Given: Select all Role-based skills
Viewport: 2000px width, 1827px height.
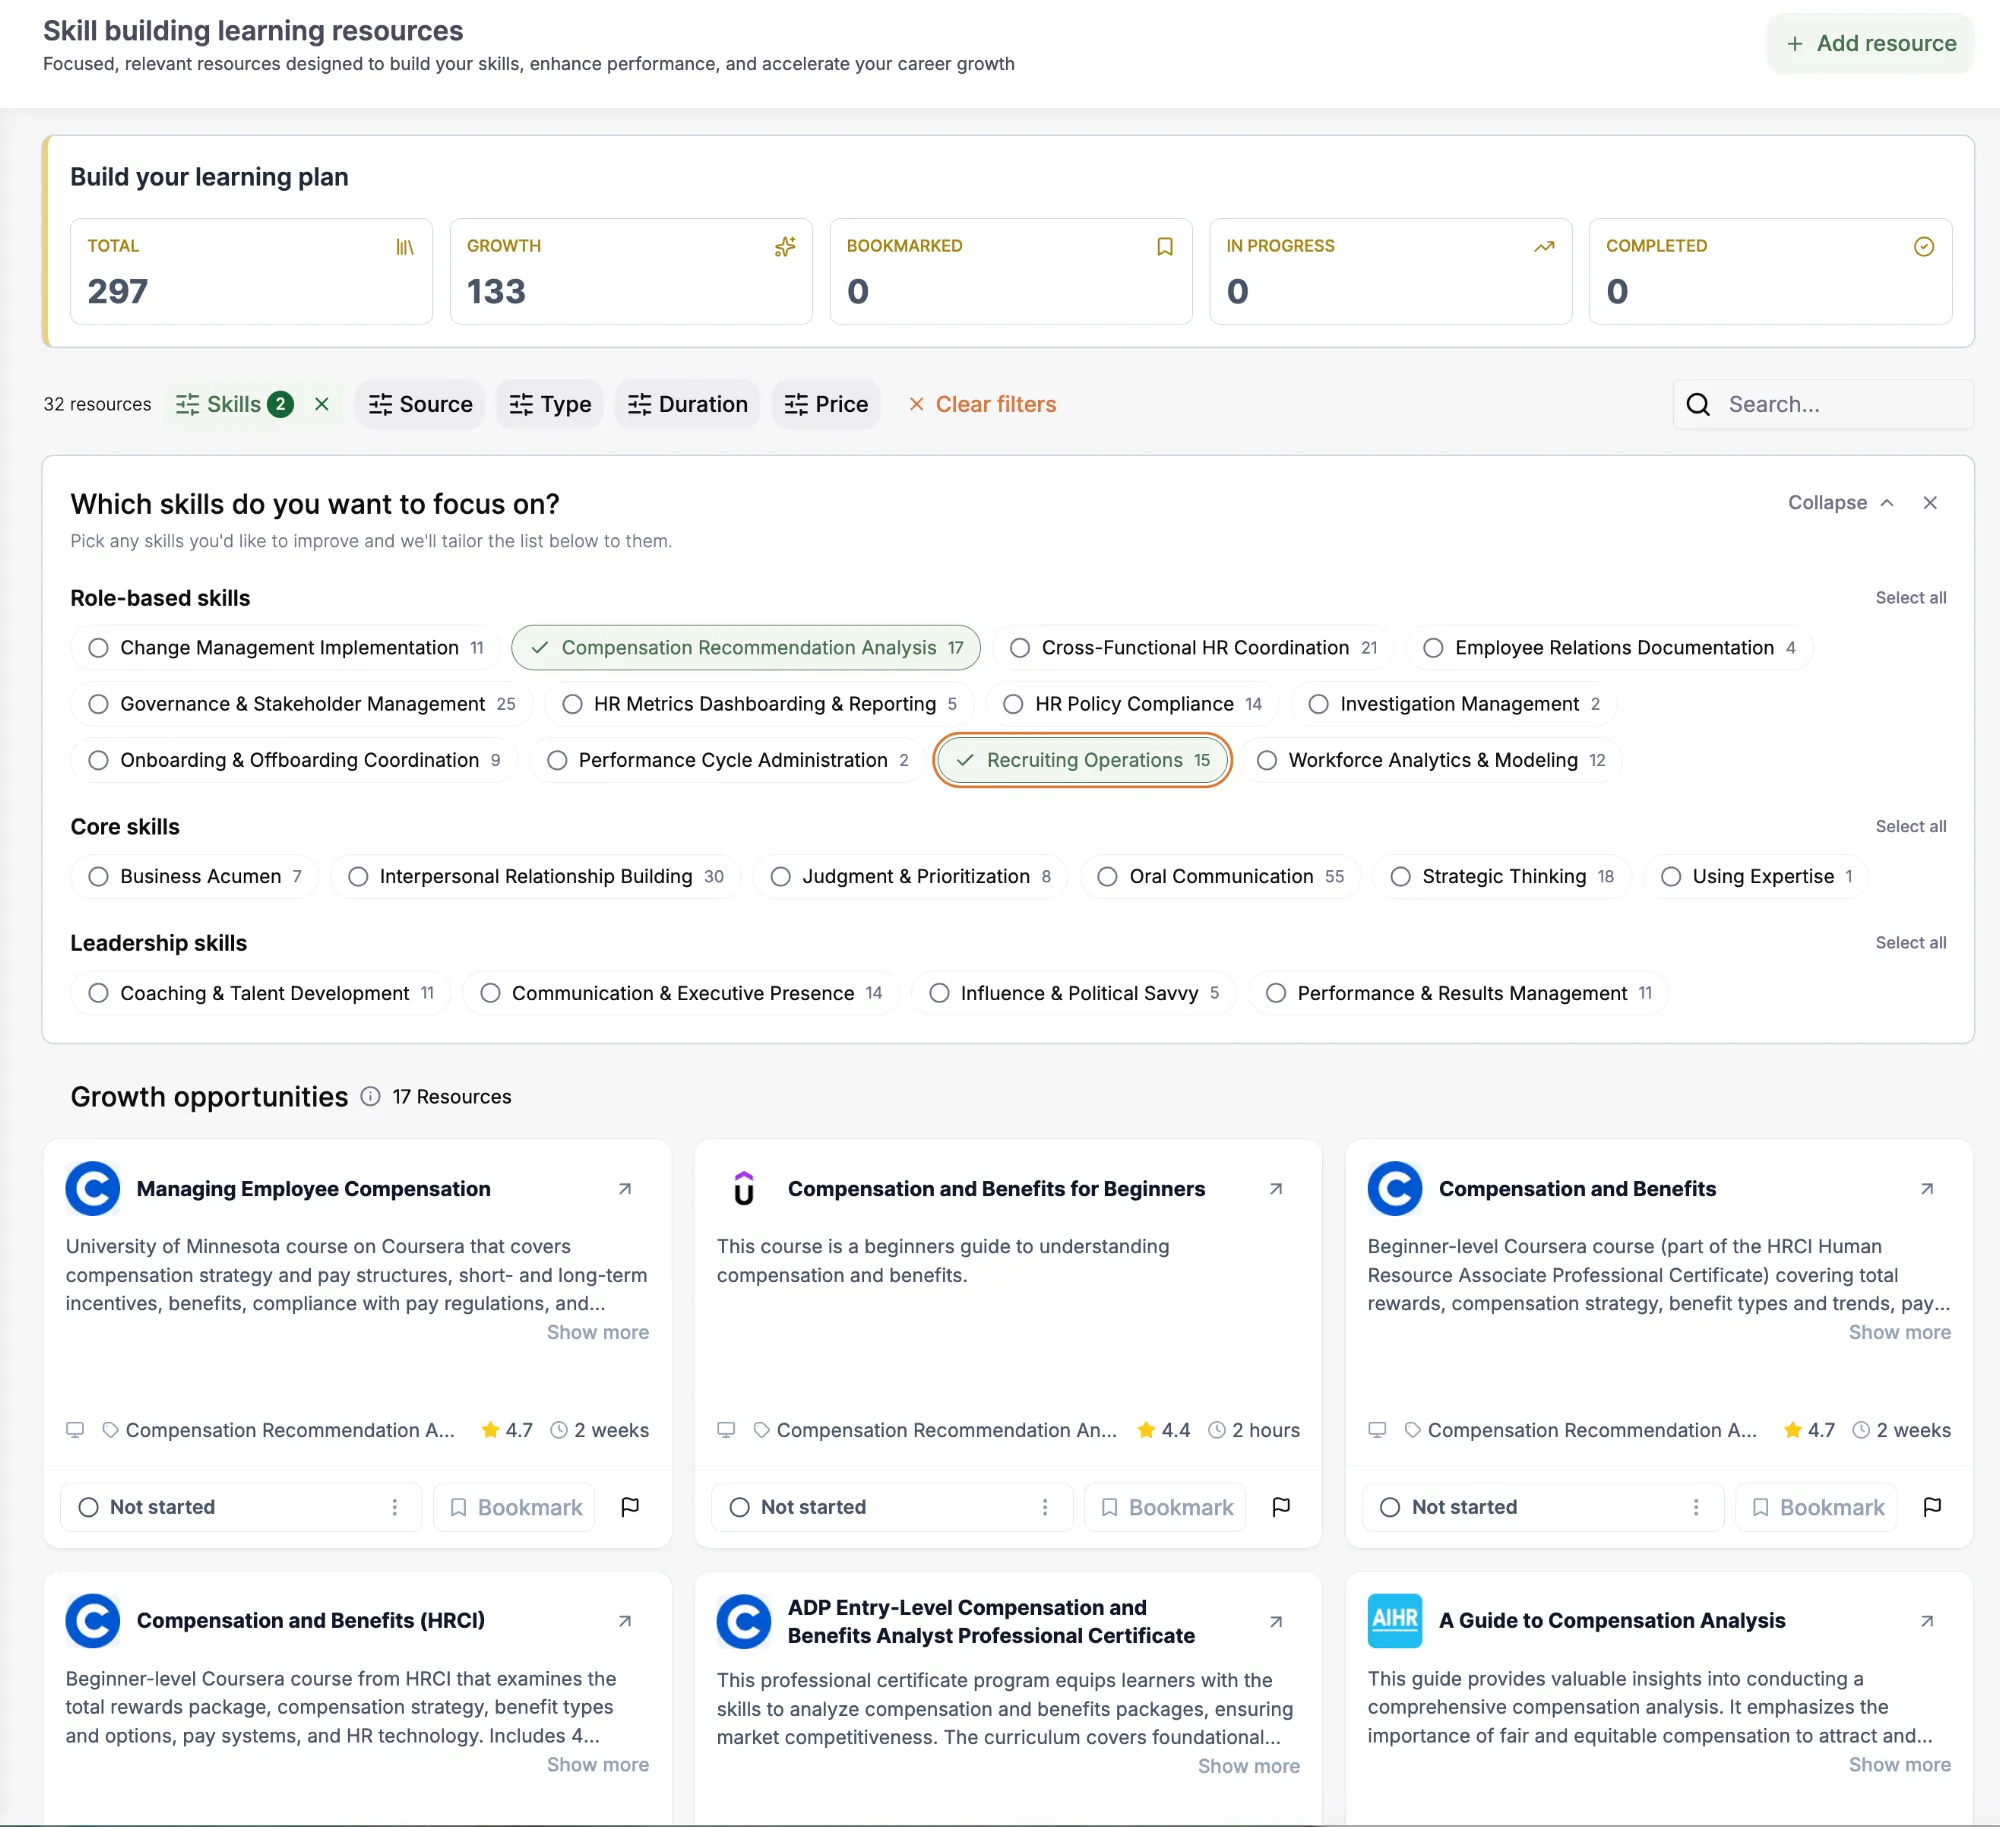Looking at the screenshot, I should [x=1911, y=598].
